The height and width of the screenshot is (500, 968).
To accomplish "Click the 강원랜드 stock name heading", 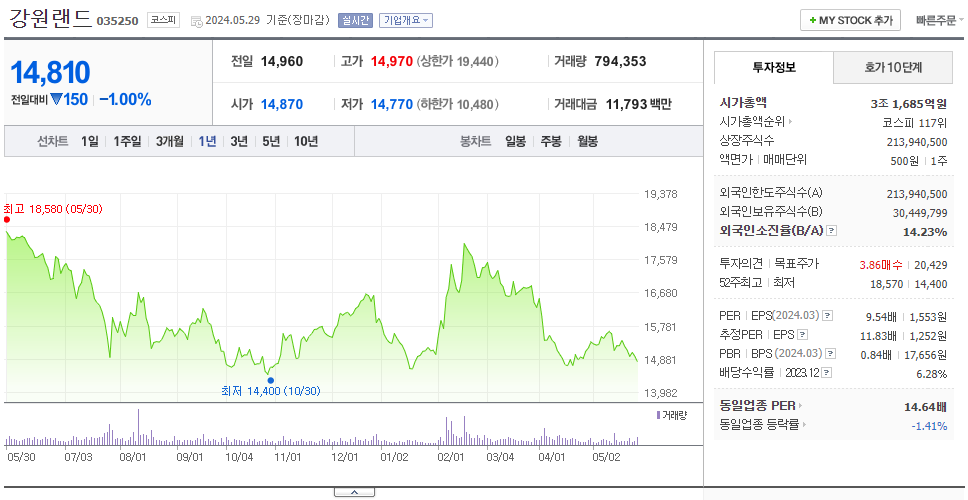I will click(51, 19).
